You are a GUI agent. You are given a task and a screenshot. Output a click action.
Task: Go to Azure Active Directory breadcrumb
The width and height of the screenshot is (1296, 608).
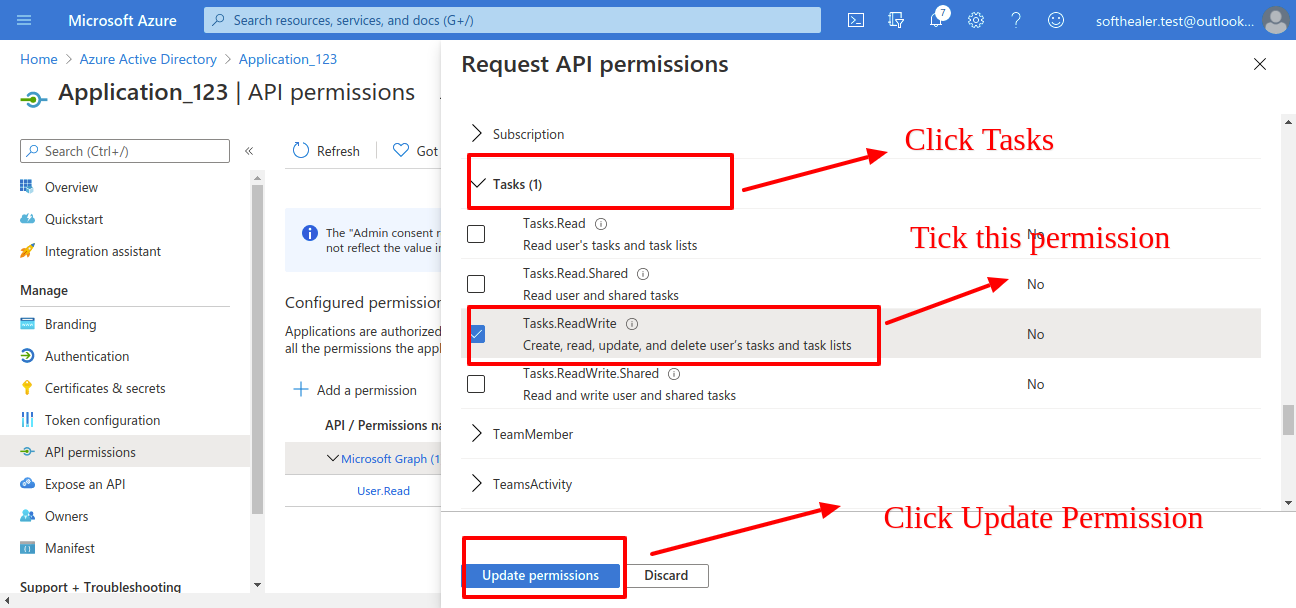pos(148,59)
